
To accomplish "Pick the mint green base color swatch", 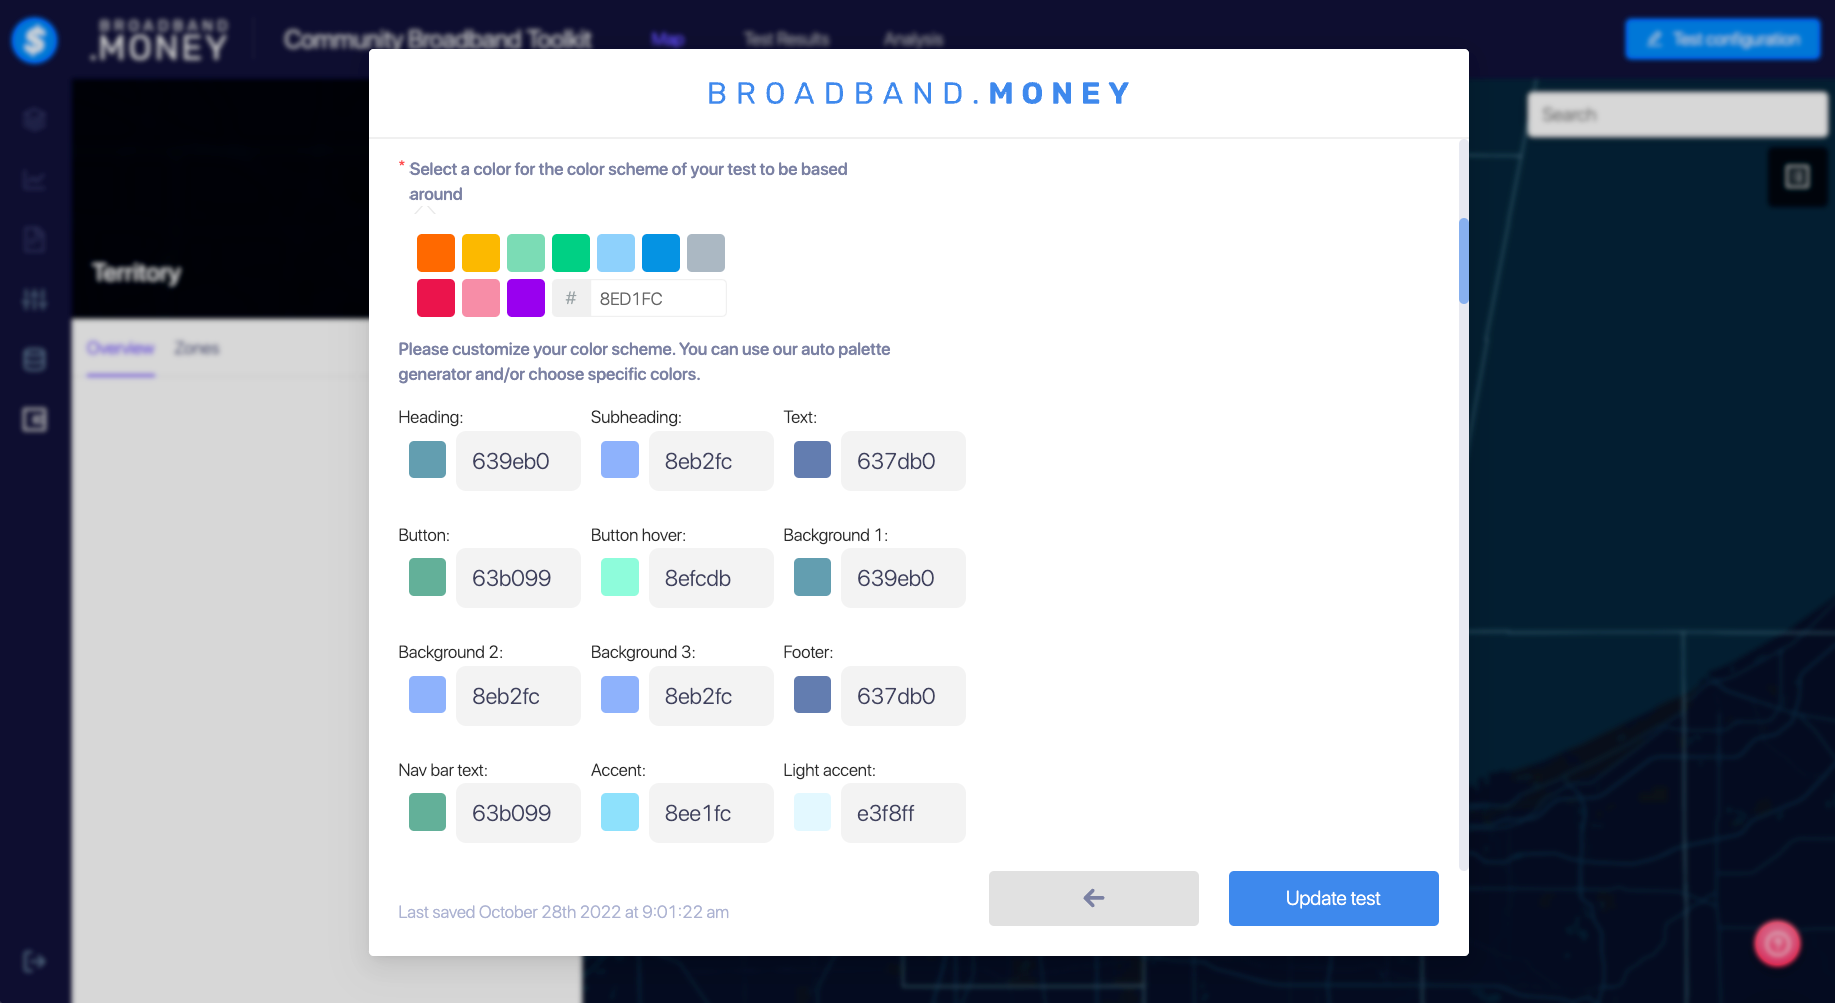I will pyautogui.click(x=526, y=253).
